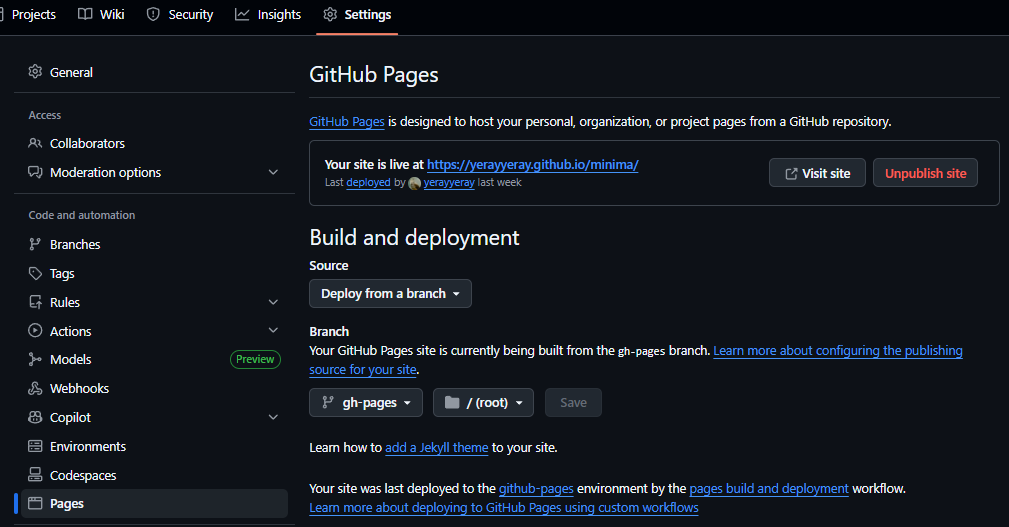This screenshot has width=1009, height=527.
Task: Open Collaborators settings page
Action: 154,143
